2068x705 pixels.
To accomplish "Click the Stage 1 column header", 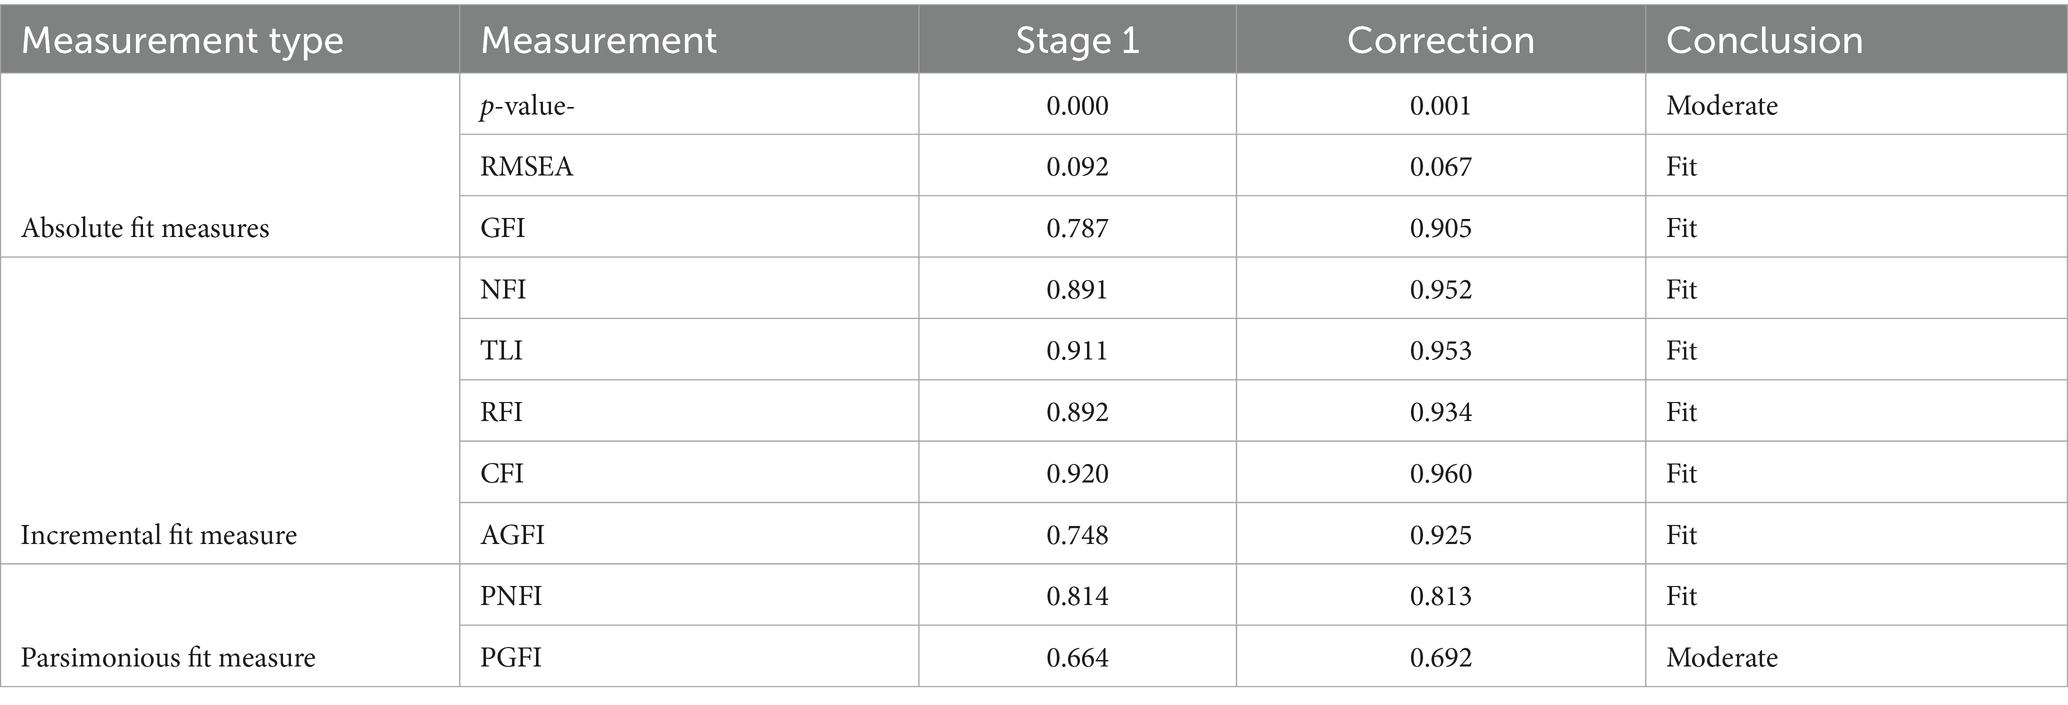I will [x=1077, y=40].
